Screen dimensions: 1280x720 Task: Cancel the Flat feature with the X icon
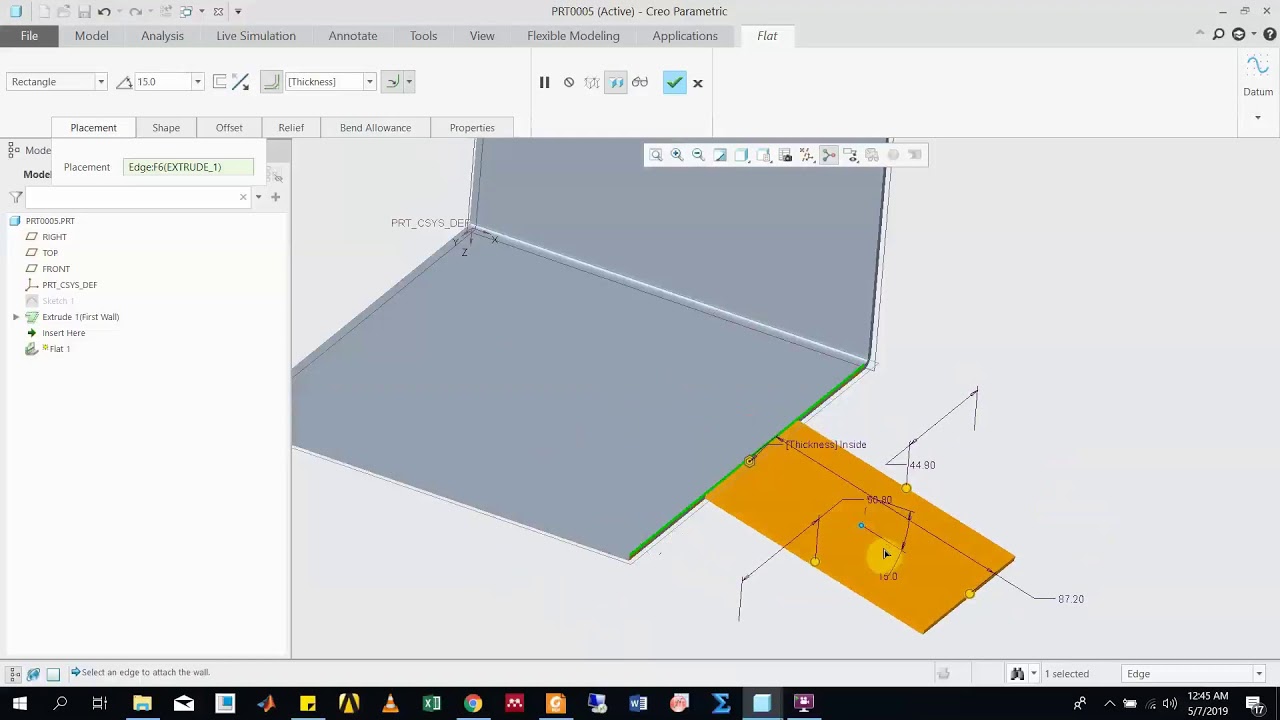click(698, 83)
